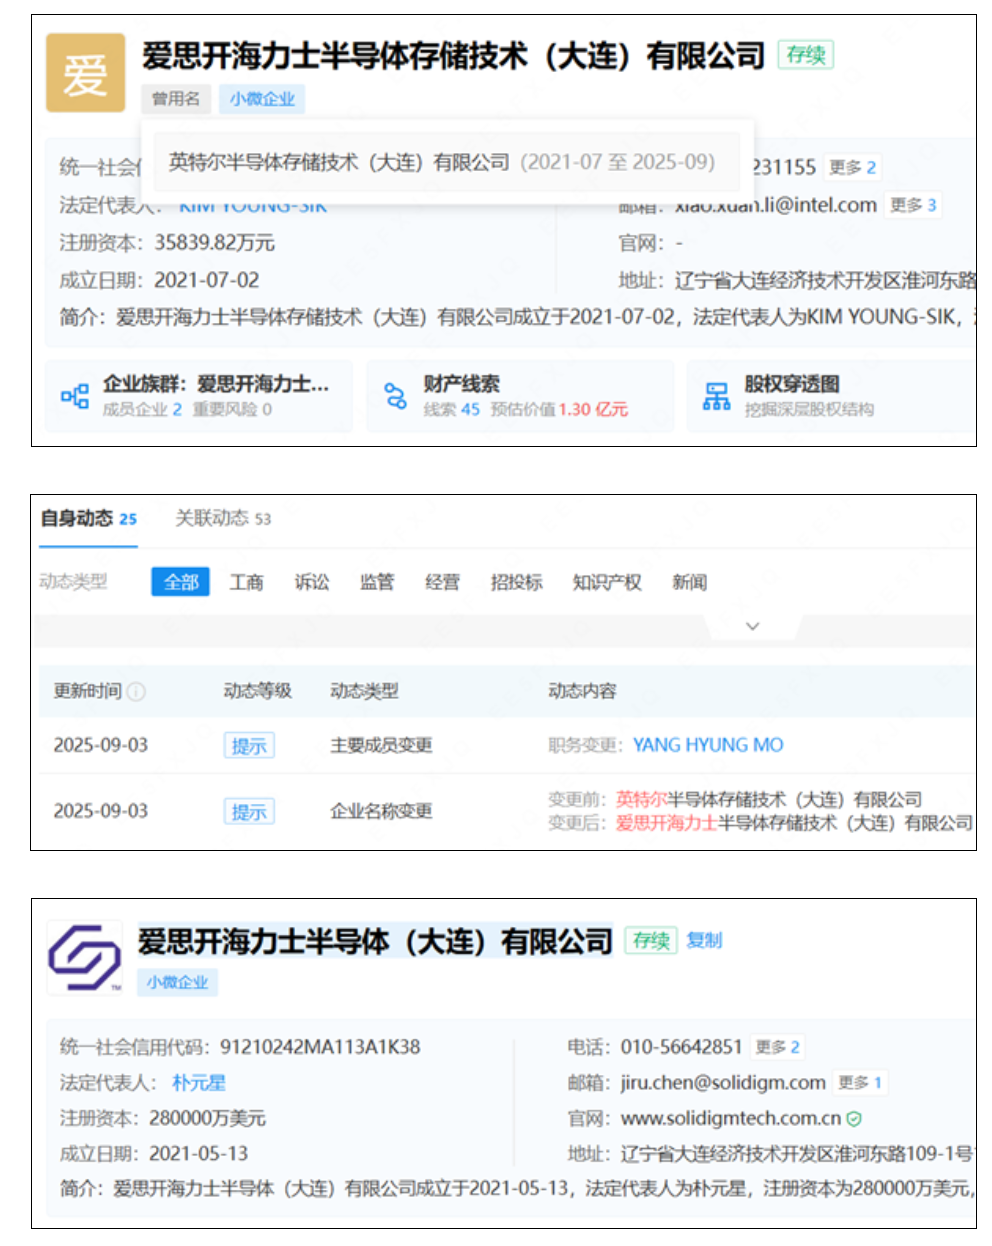Click the purple Solidigm company logo

point(85,957)
